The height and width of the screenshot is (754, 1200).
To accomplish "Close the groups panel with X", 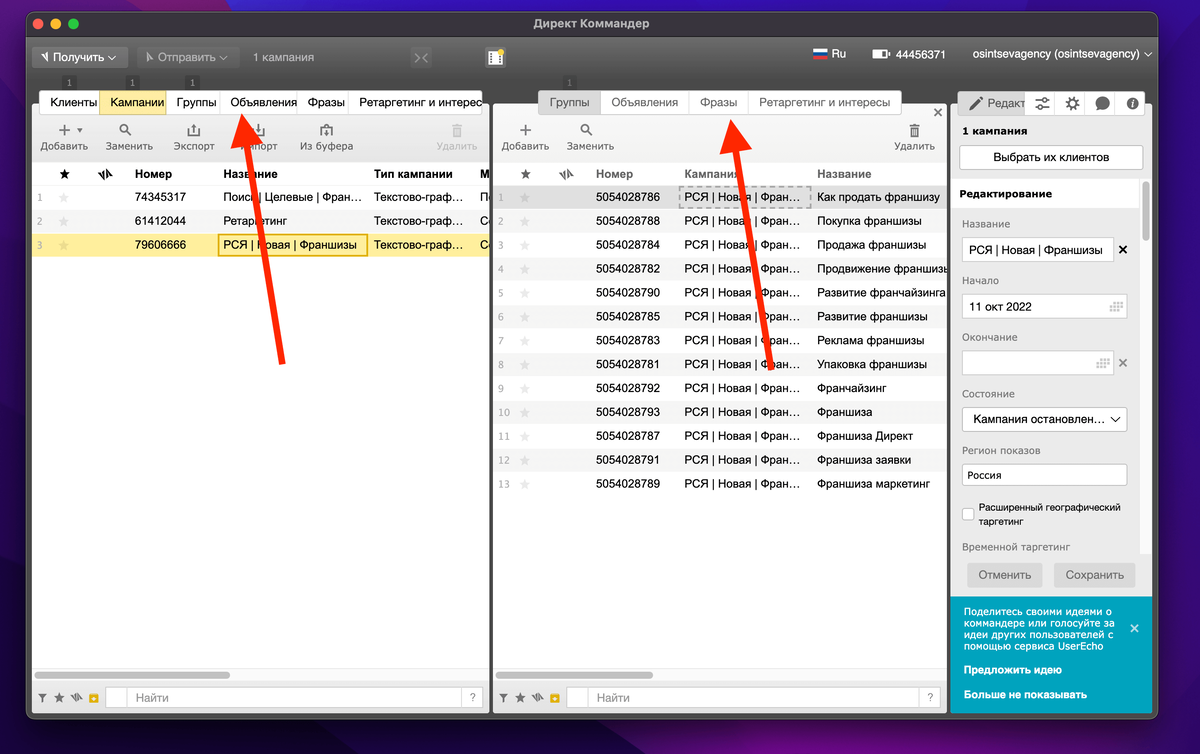I will 938,113.
